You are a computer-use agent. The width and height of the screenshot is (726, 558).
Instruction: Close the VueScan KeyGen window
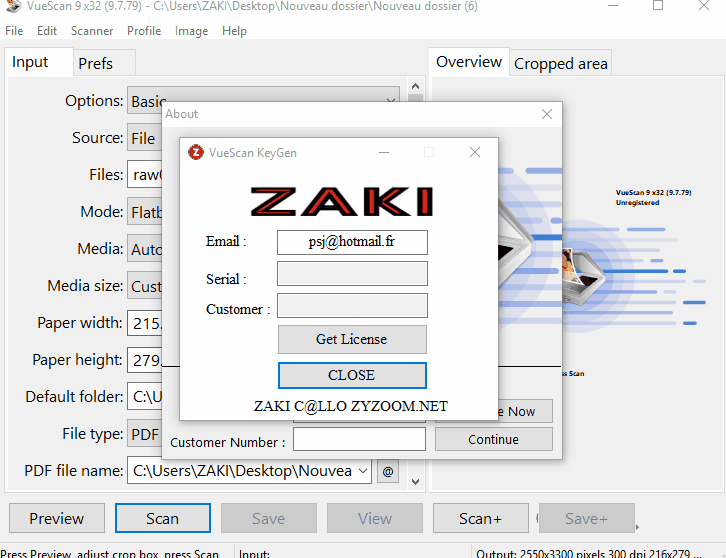pos(475,152)
